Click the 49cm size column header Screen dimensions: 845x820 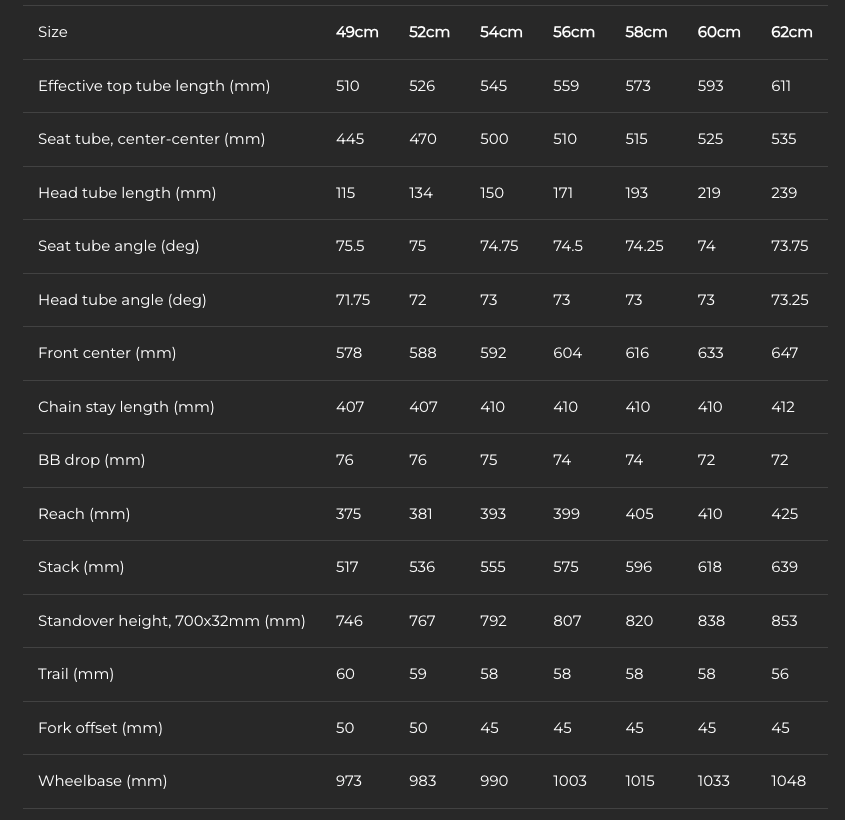(x=357, y=32)
